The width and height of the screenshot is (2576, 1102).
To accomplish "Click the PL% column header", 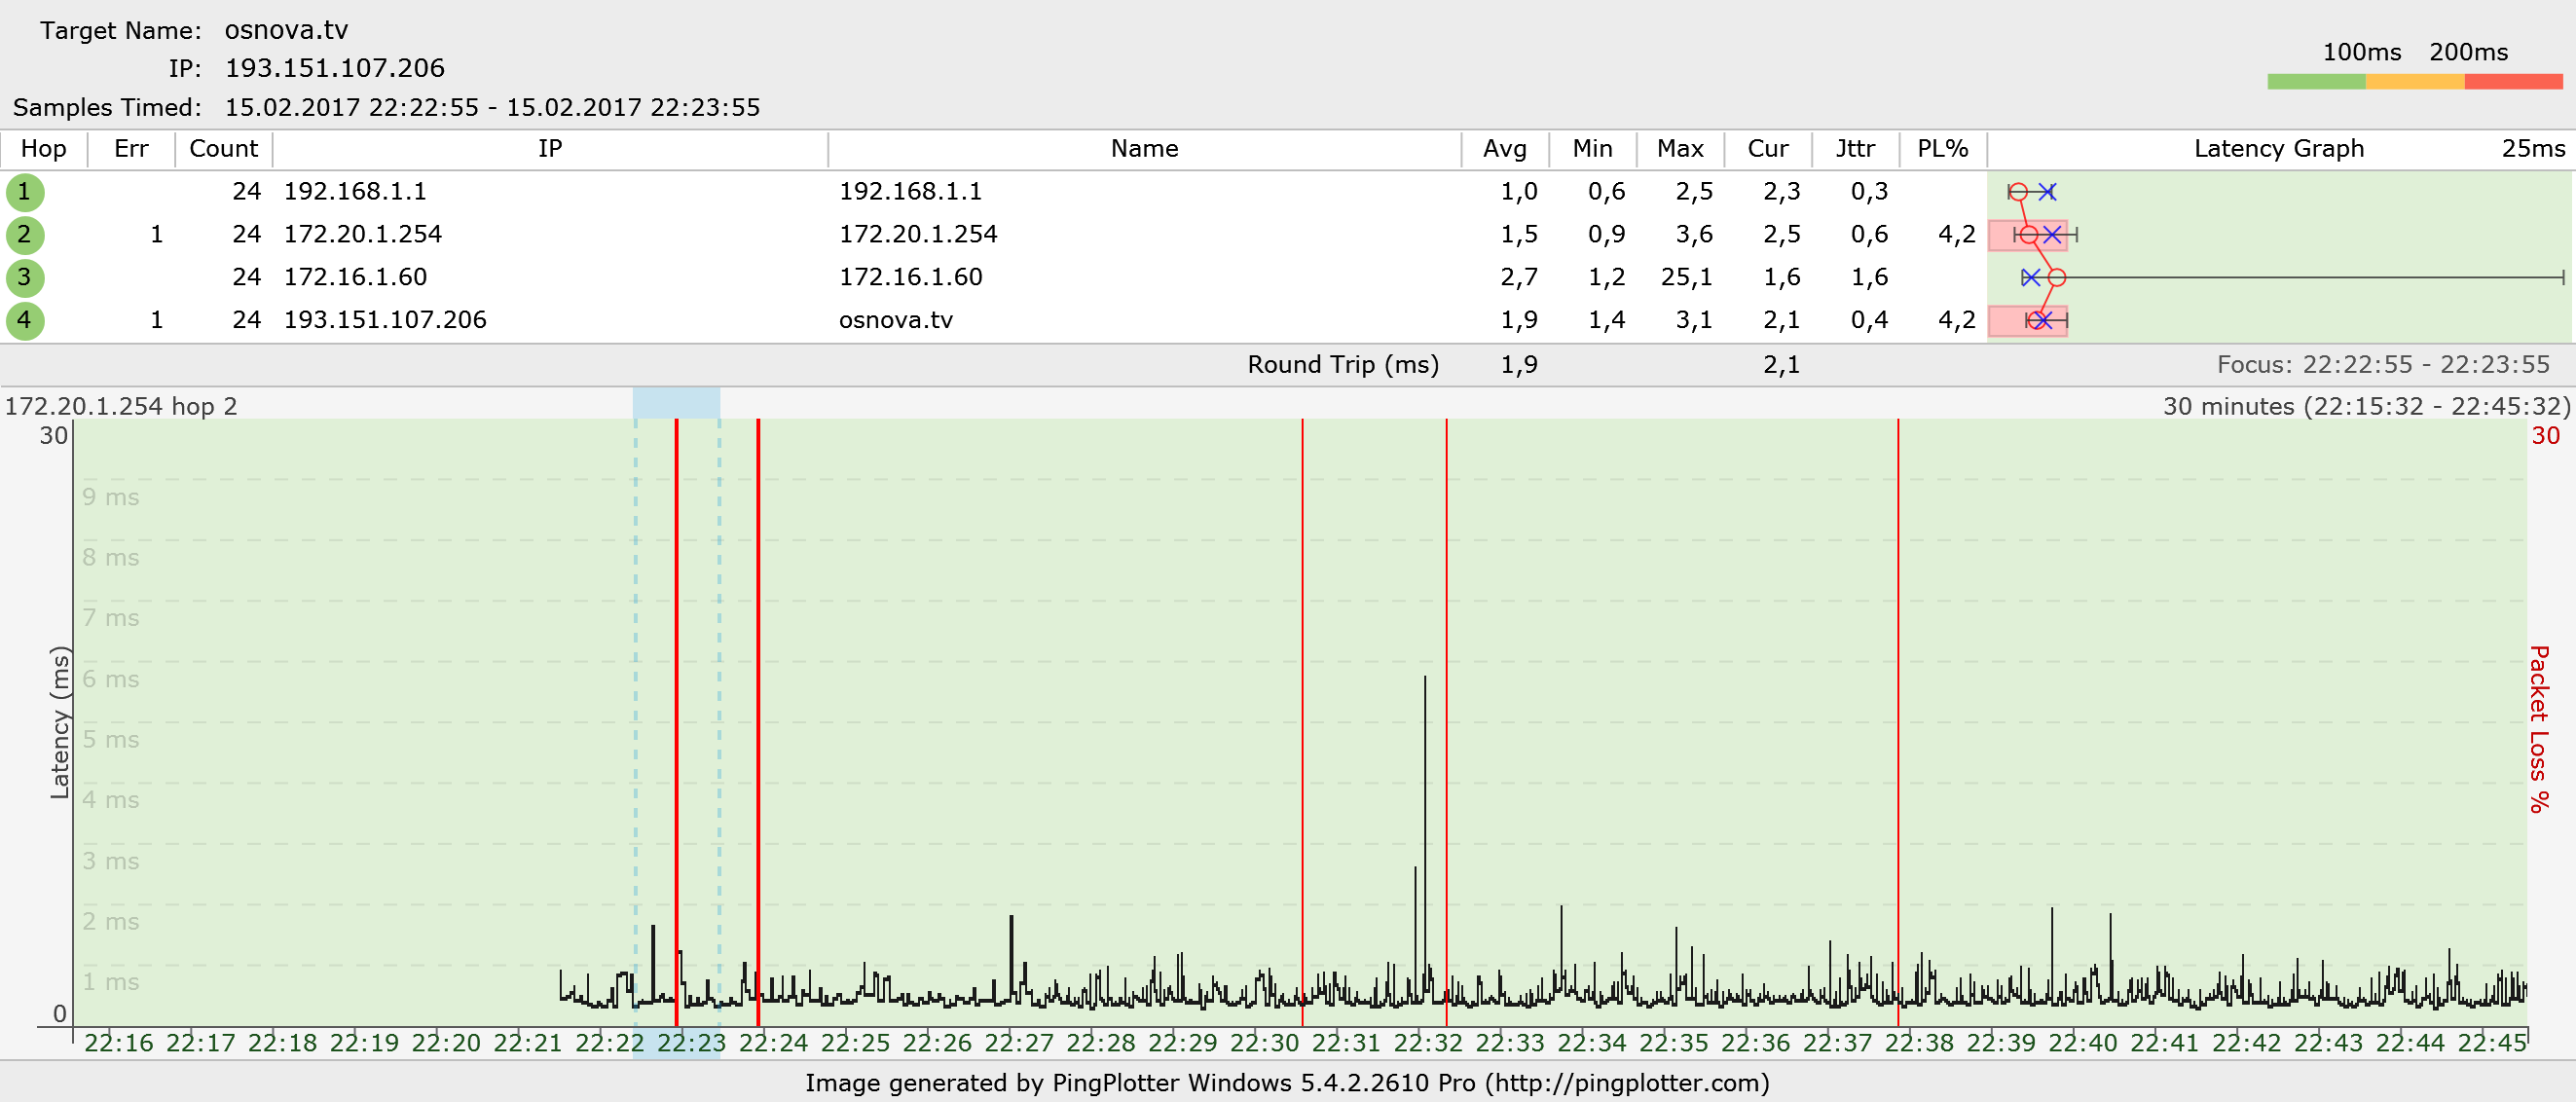I will coord(1942,149).
